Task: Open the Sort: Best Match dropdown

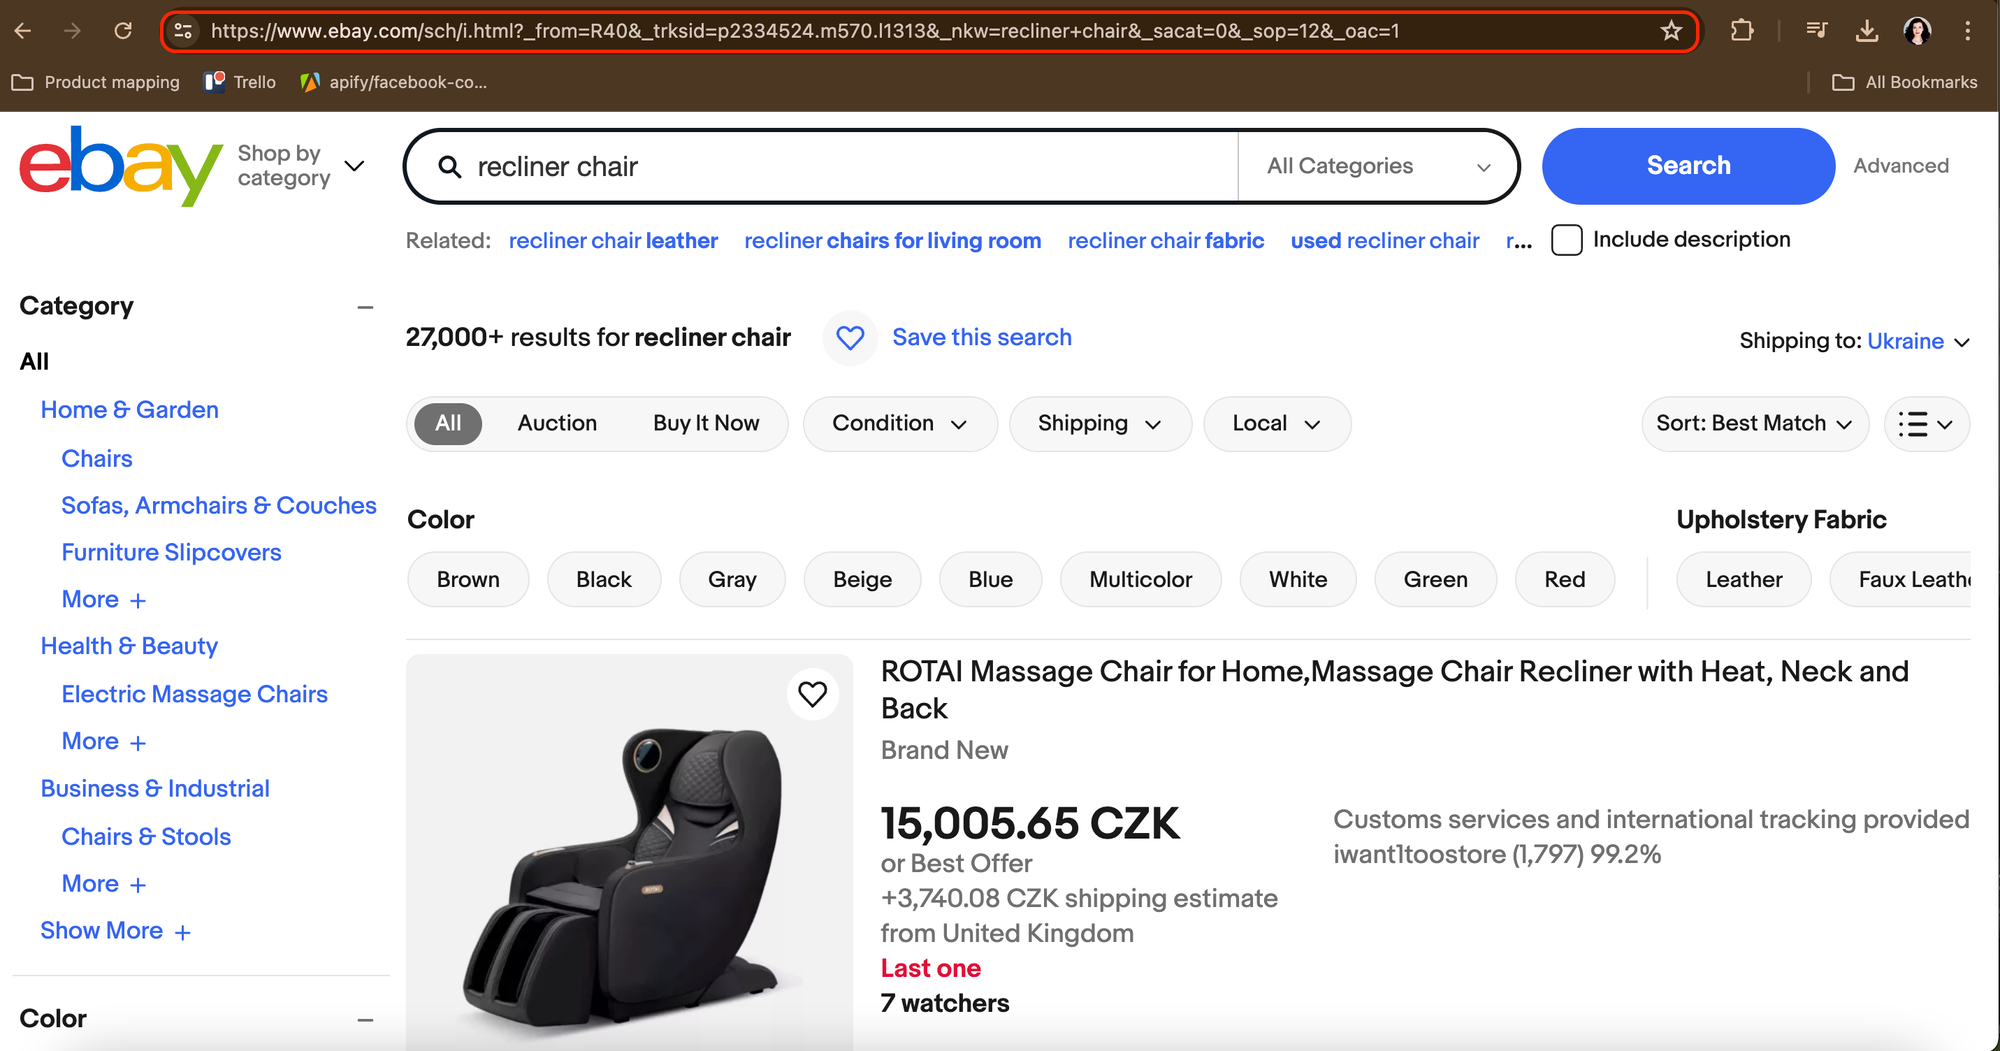Action: coord(1754,424)
